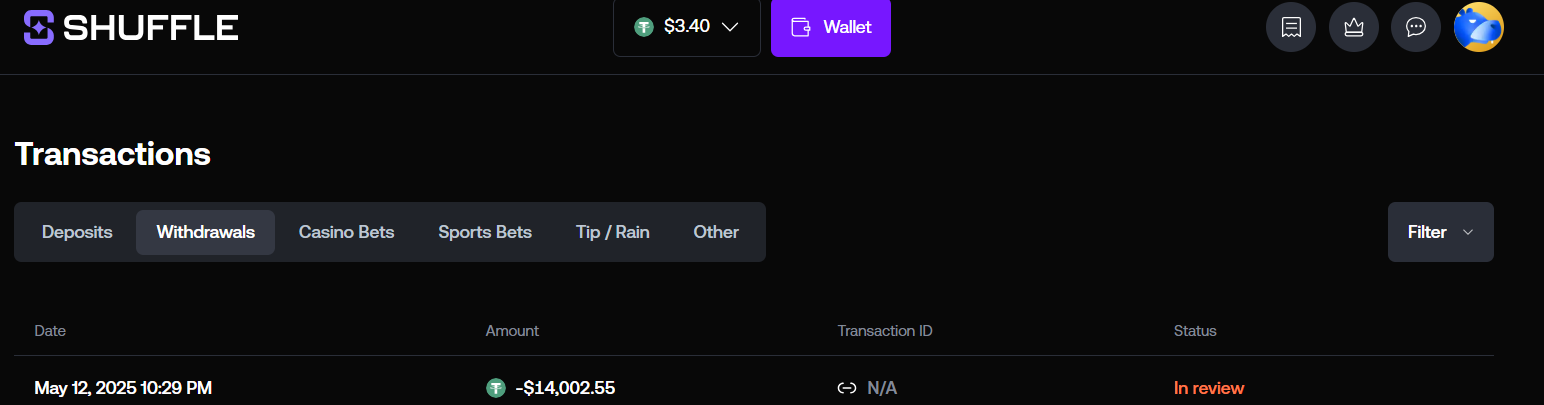1544x405 pixels.
Task: Click the Shuffle logo icon
Action: 40,27
